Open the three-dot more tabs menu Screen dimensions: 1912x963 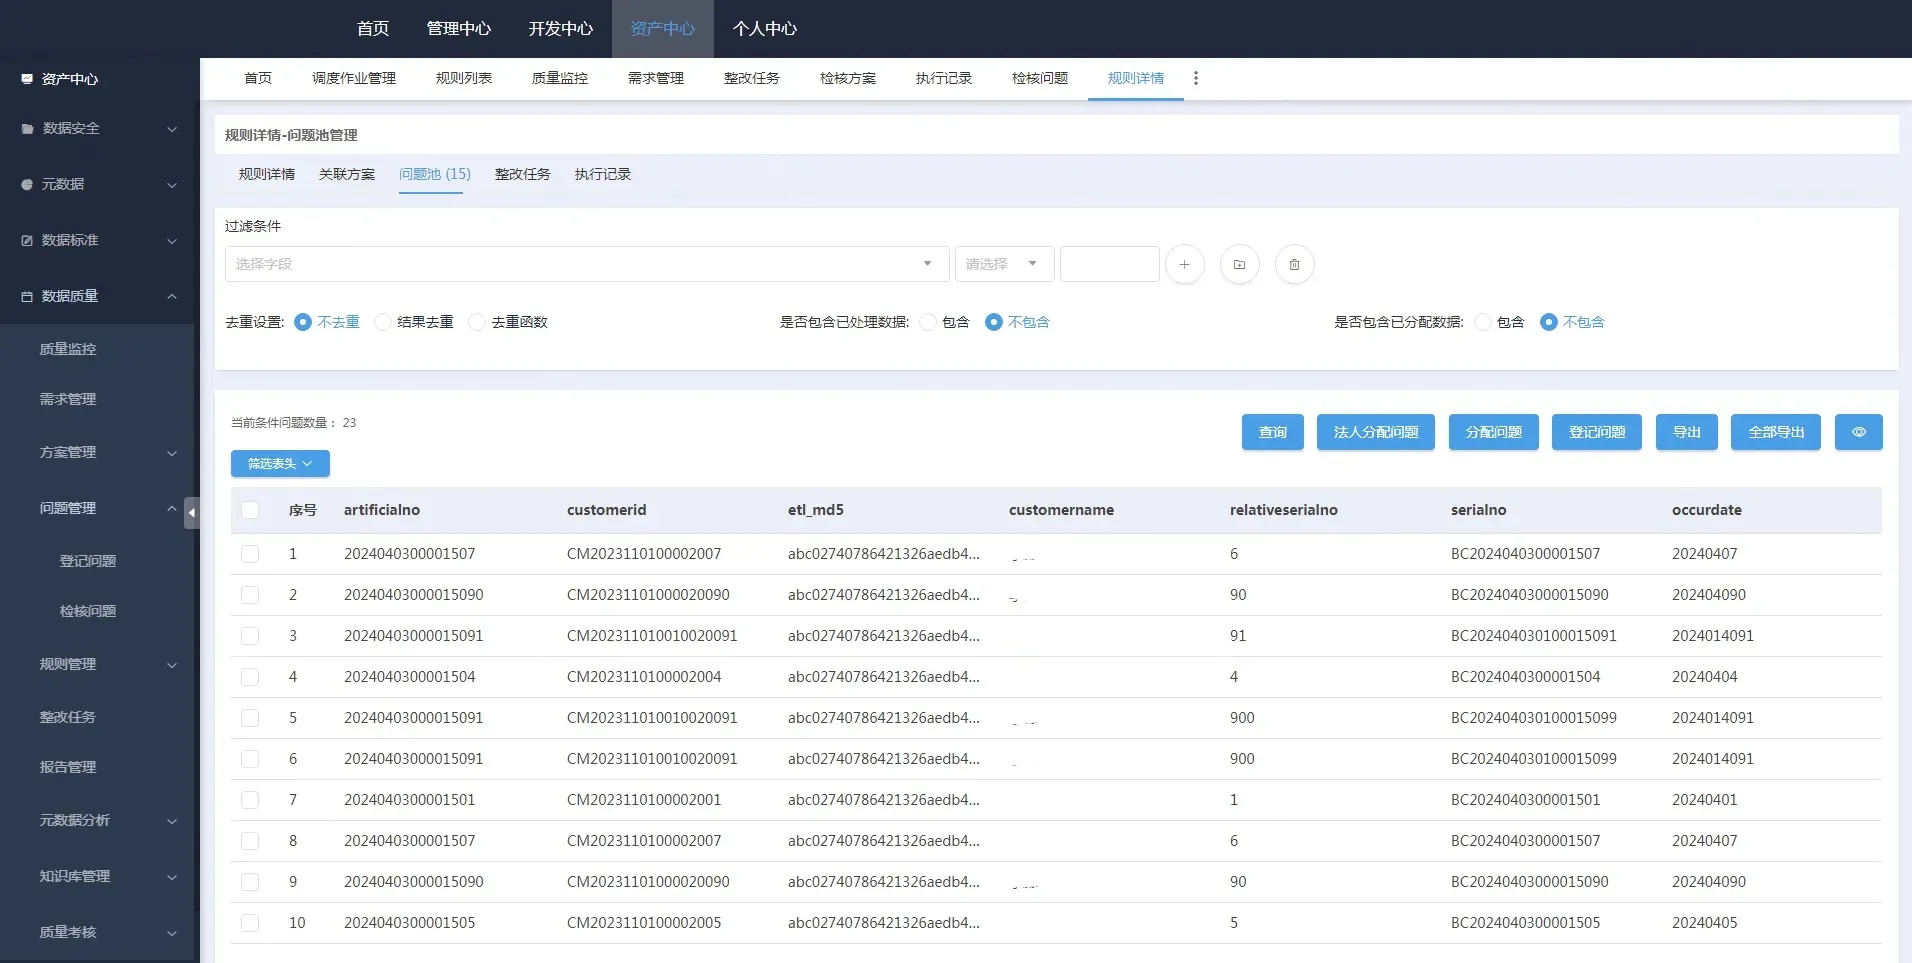point(1196,78)
